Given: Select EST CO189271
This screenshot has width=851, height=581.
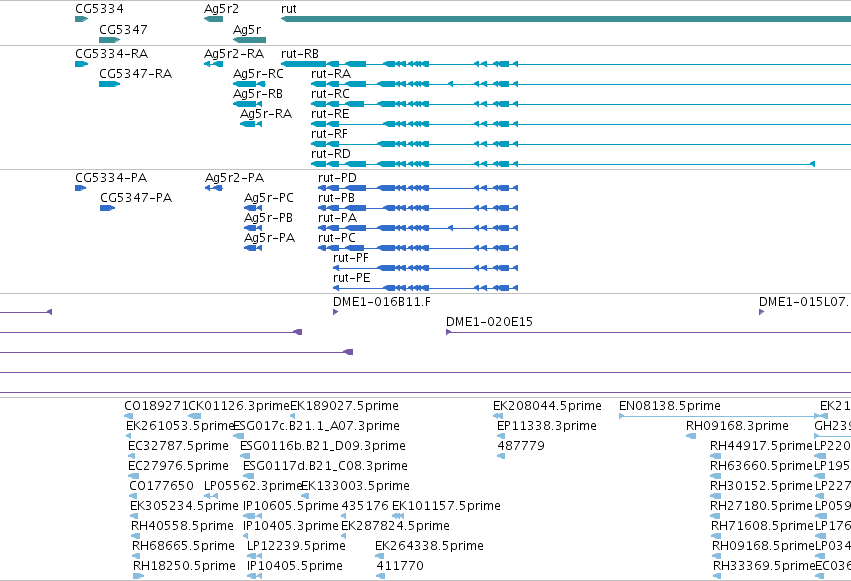Looking at the screenshot, I should pyautogui.click(x=156, y=406).
